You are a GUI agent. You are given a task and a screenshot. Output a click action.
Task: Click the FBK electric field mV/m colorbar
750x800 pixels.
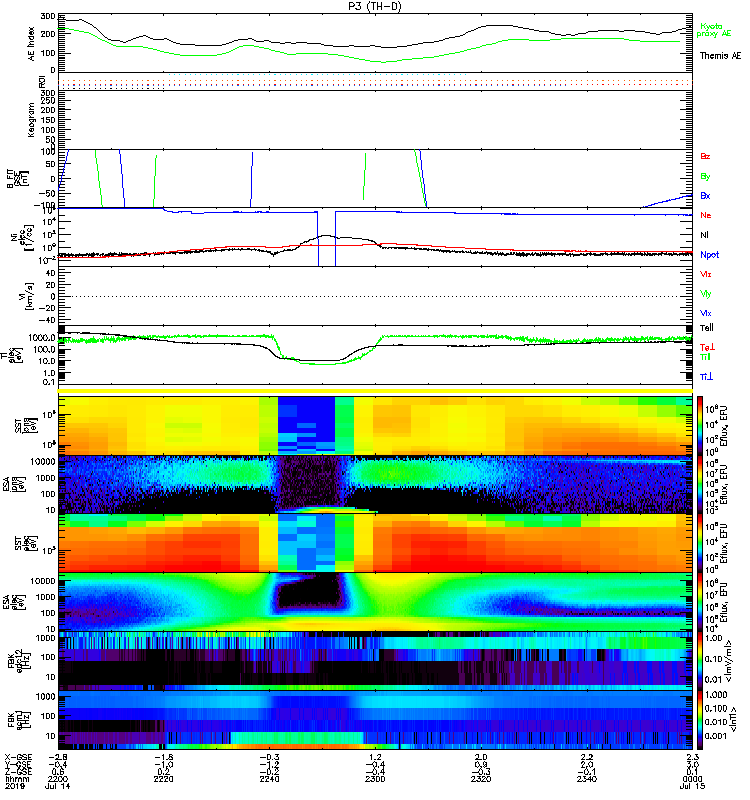[x=700, y=661]
